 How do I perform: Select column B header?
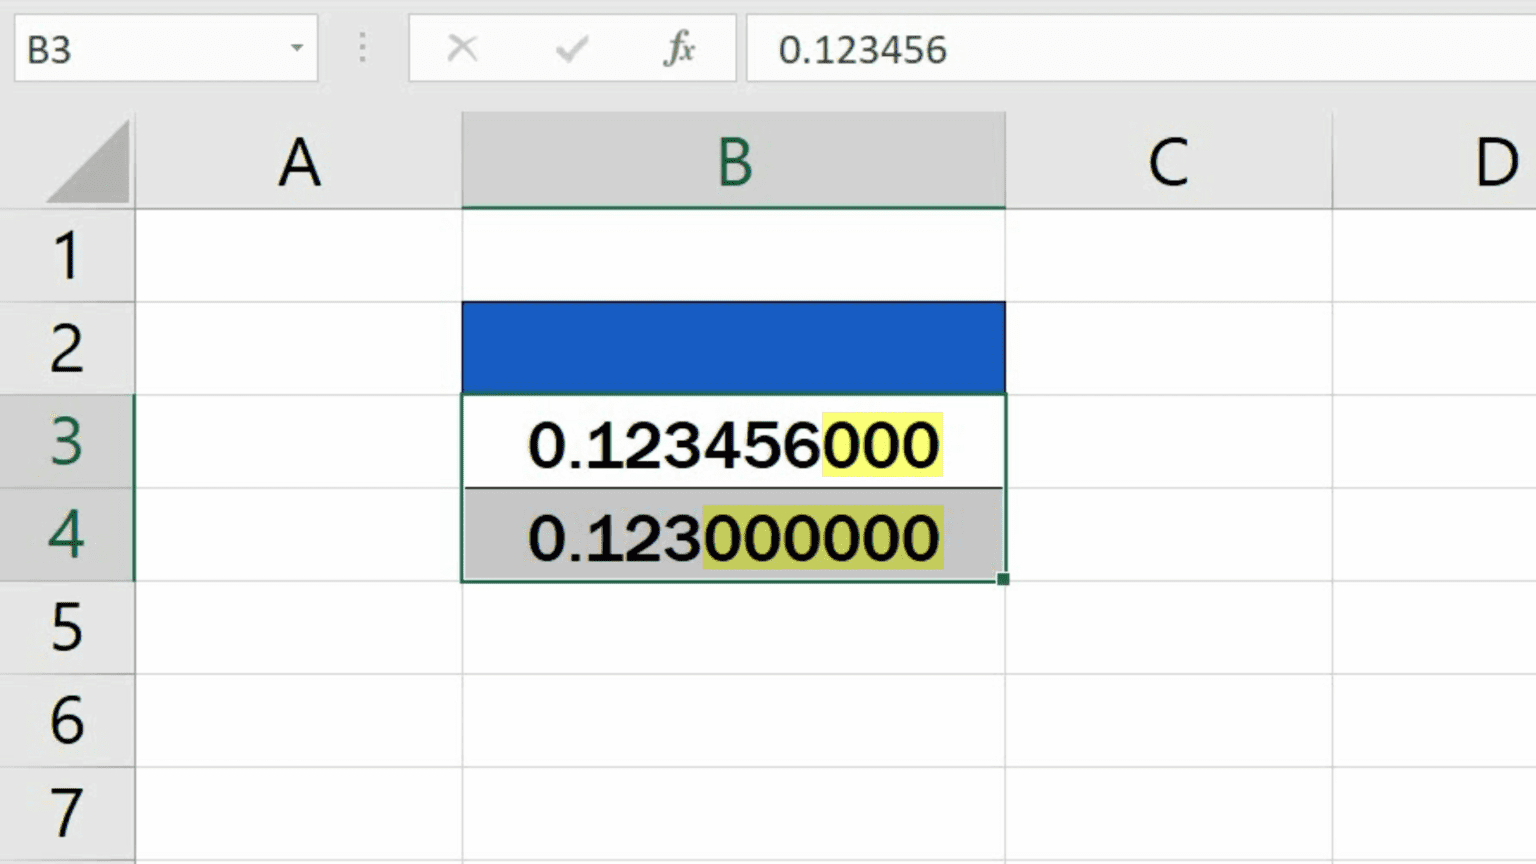[733, 162]
